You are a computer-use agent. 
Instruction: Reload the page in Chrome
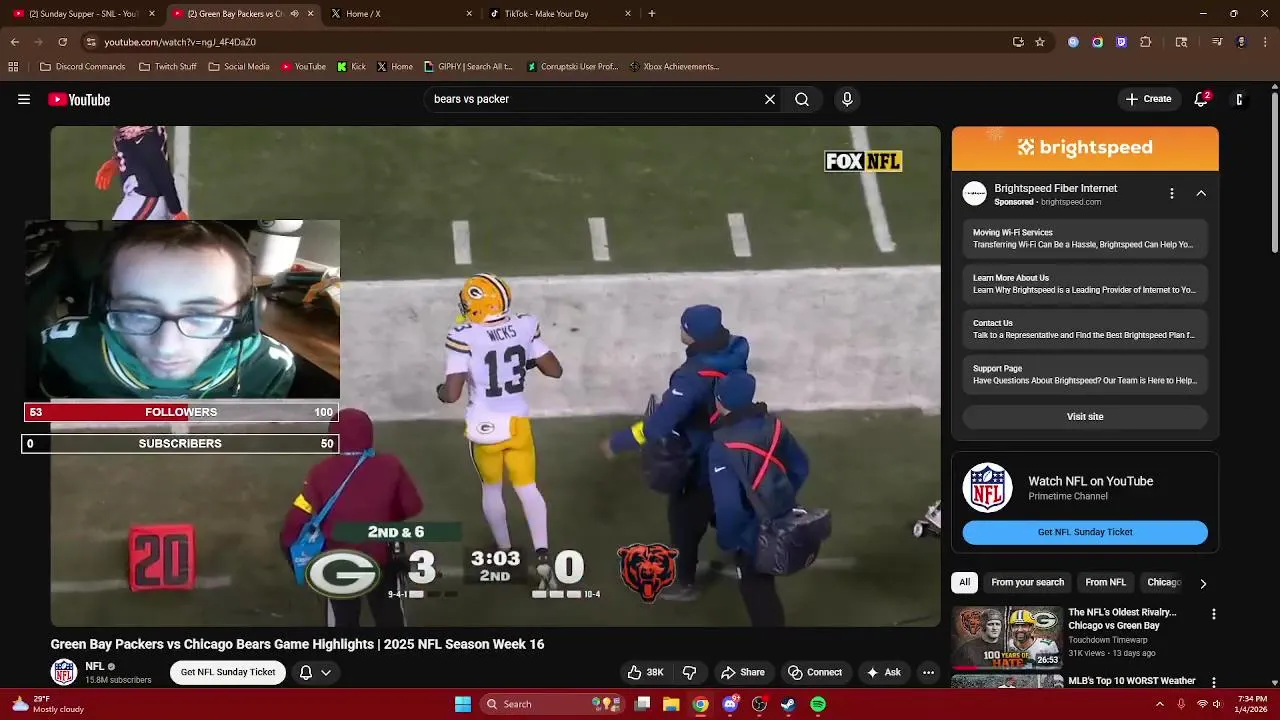62,42
